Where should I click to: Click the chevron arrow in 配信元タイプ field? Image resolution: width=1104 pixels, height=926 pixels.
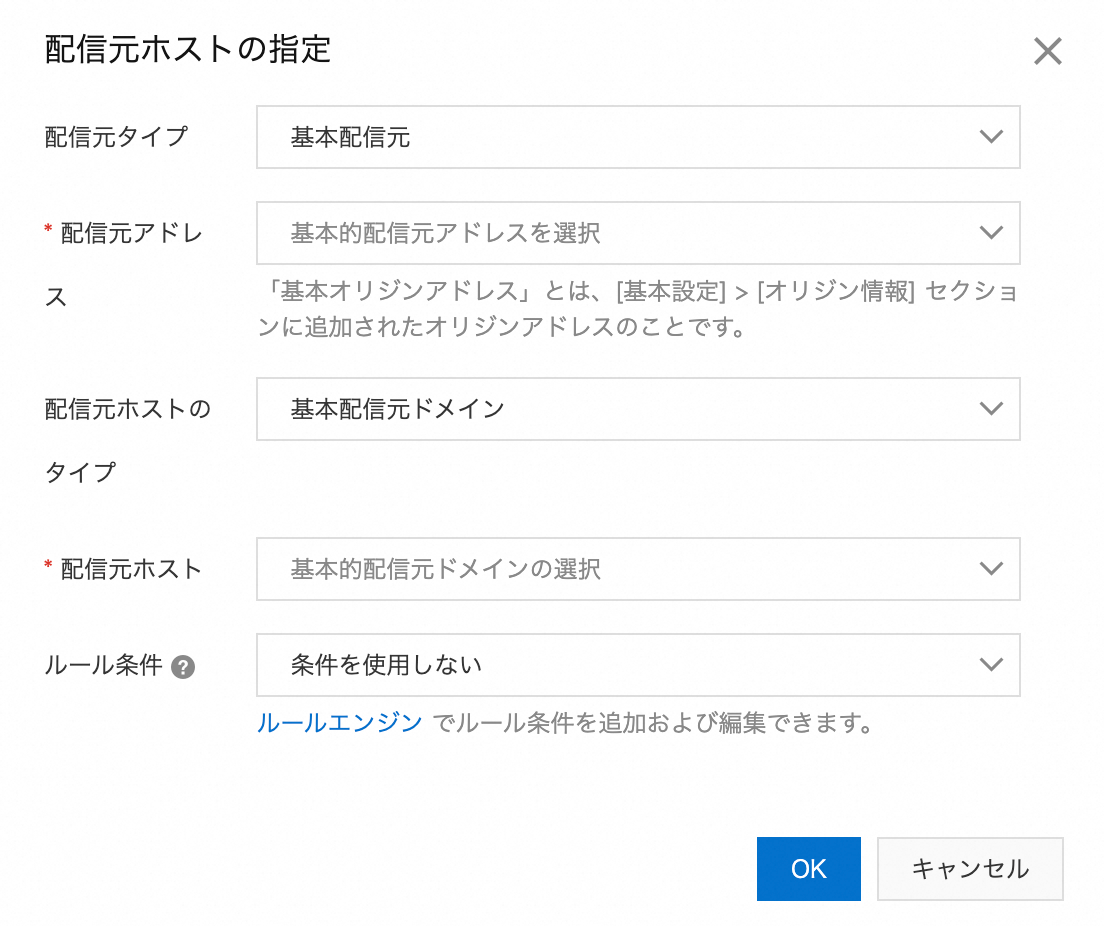(x=990, y=137)
